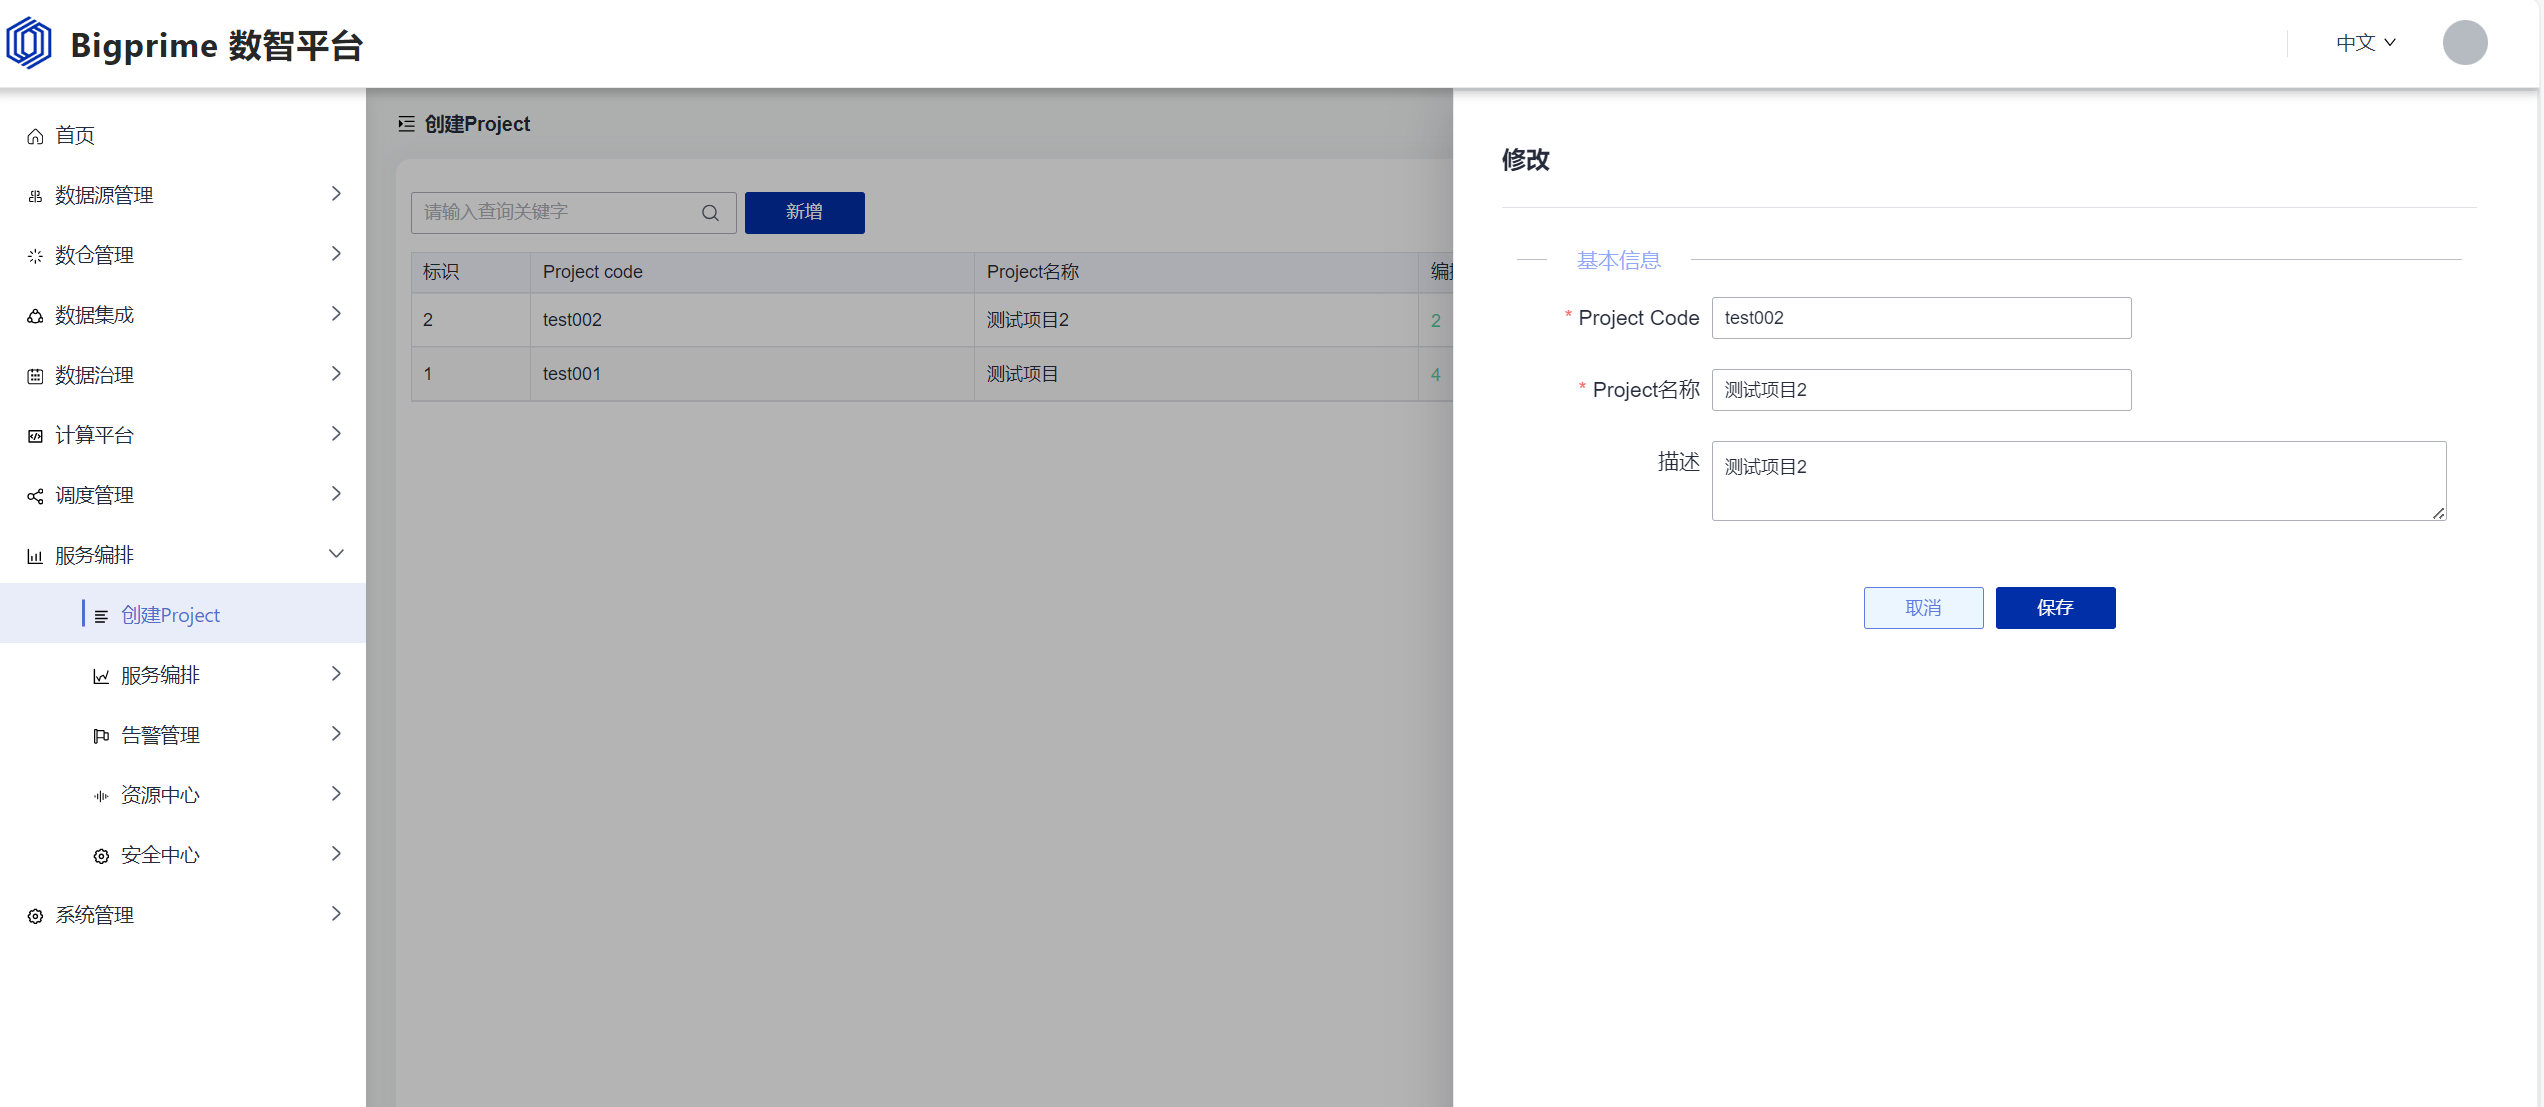Click the 安全中心 gear icon
This screenshot has height=1107, width=2544.
(x=101, y=856)
